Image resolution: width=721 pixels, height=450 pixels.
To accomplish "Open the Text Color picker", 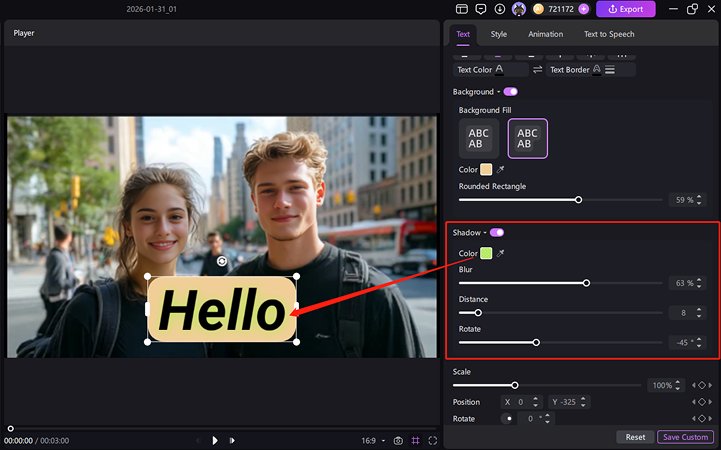I will pos(499,69).
